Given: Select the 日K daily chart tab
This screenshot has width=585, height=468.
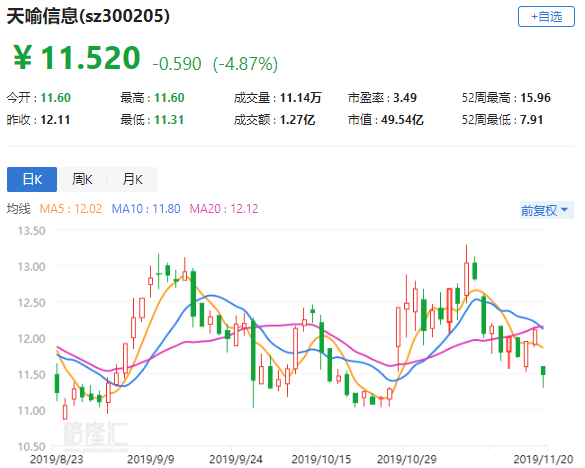Looking at the screenshot, I should 32,180.
